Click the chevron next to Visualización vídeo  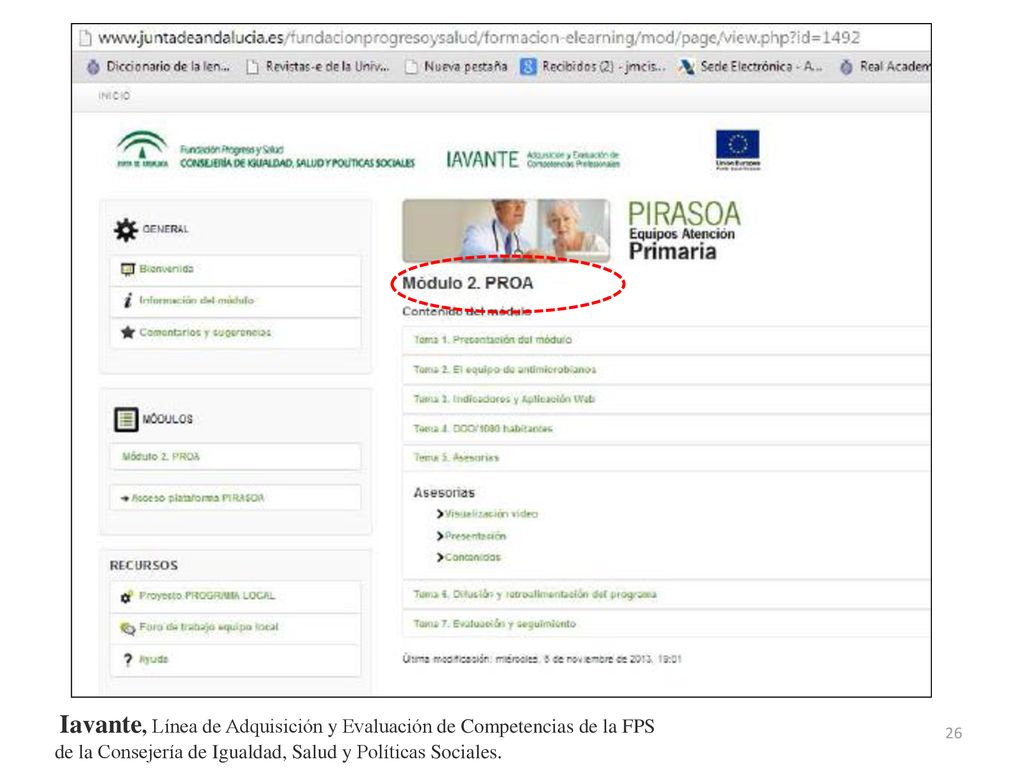pyautogui.click(x=440, y=514)
